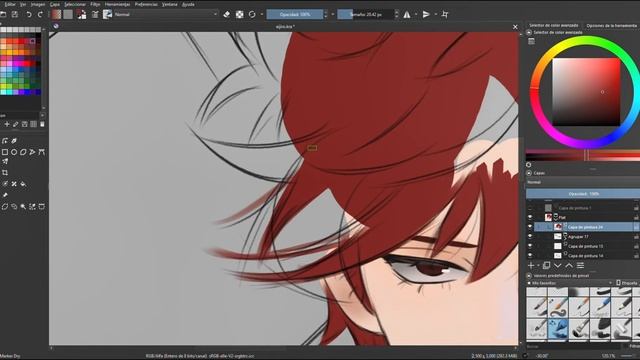Click the reload brush preset icon
This screenshot has width=640, height=360.
click(252, 14)
